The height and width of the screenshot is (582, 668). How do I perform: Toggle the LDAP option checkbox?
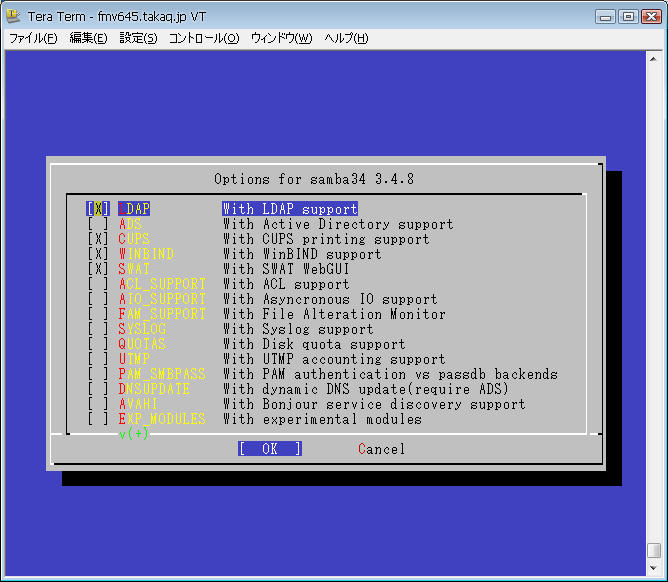click(x=98, y=209)
